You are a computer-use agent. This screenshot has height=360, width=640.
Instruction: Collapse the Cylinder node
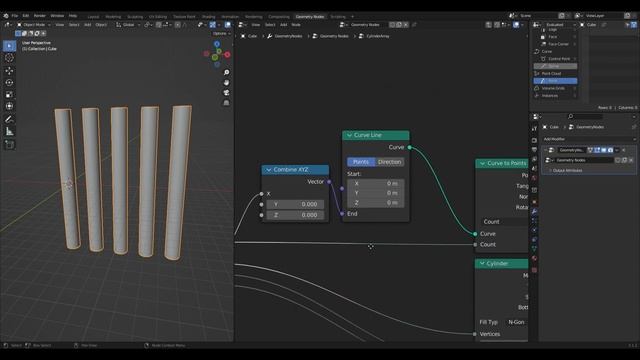(482, 264)
